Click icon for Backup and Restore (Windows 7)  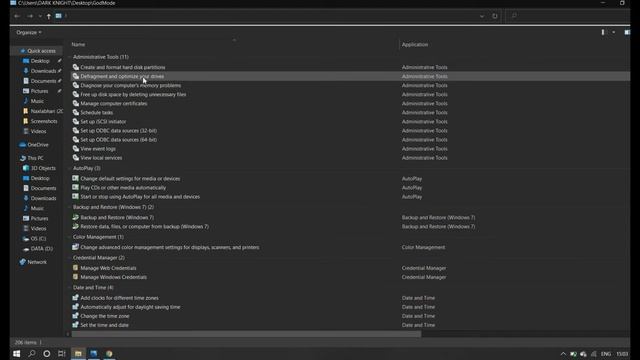tap(76, 217)
